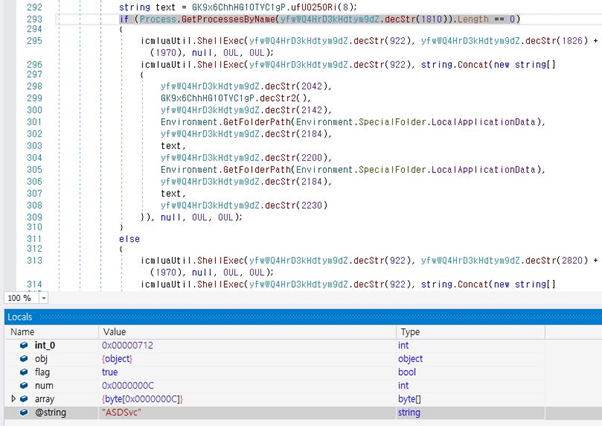Click the flag variable icon

[23, 372]
